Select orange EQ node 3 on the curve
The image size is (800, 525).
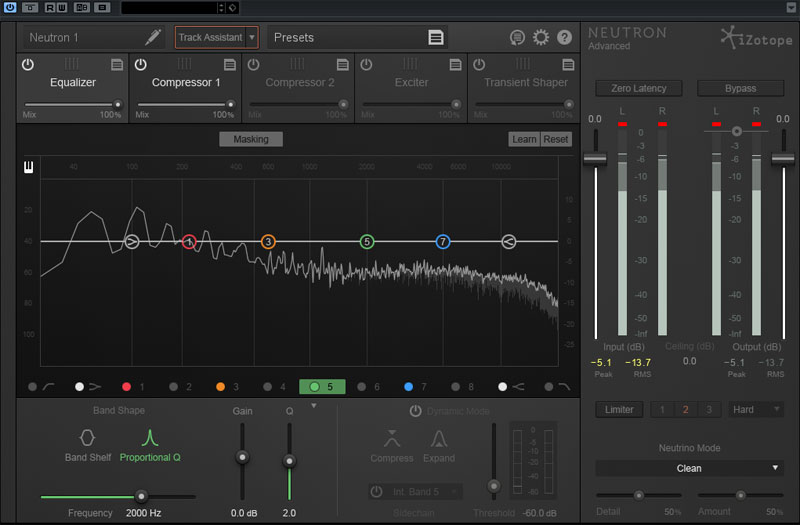point(268,241)
